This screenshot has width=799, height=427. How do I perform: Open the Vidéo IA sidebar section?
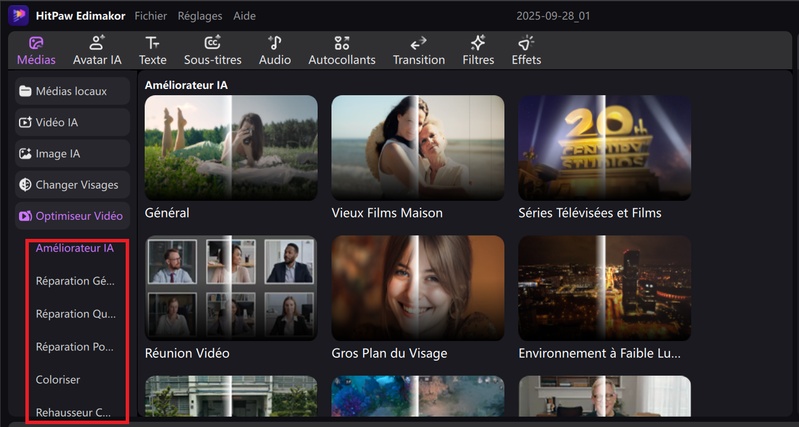point(72,123)
